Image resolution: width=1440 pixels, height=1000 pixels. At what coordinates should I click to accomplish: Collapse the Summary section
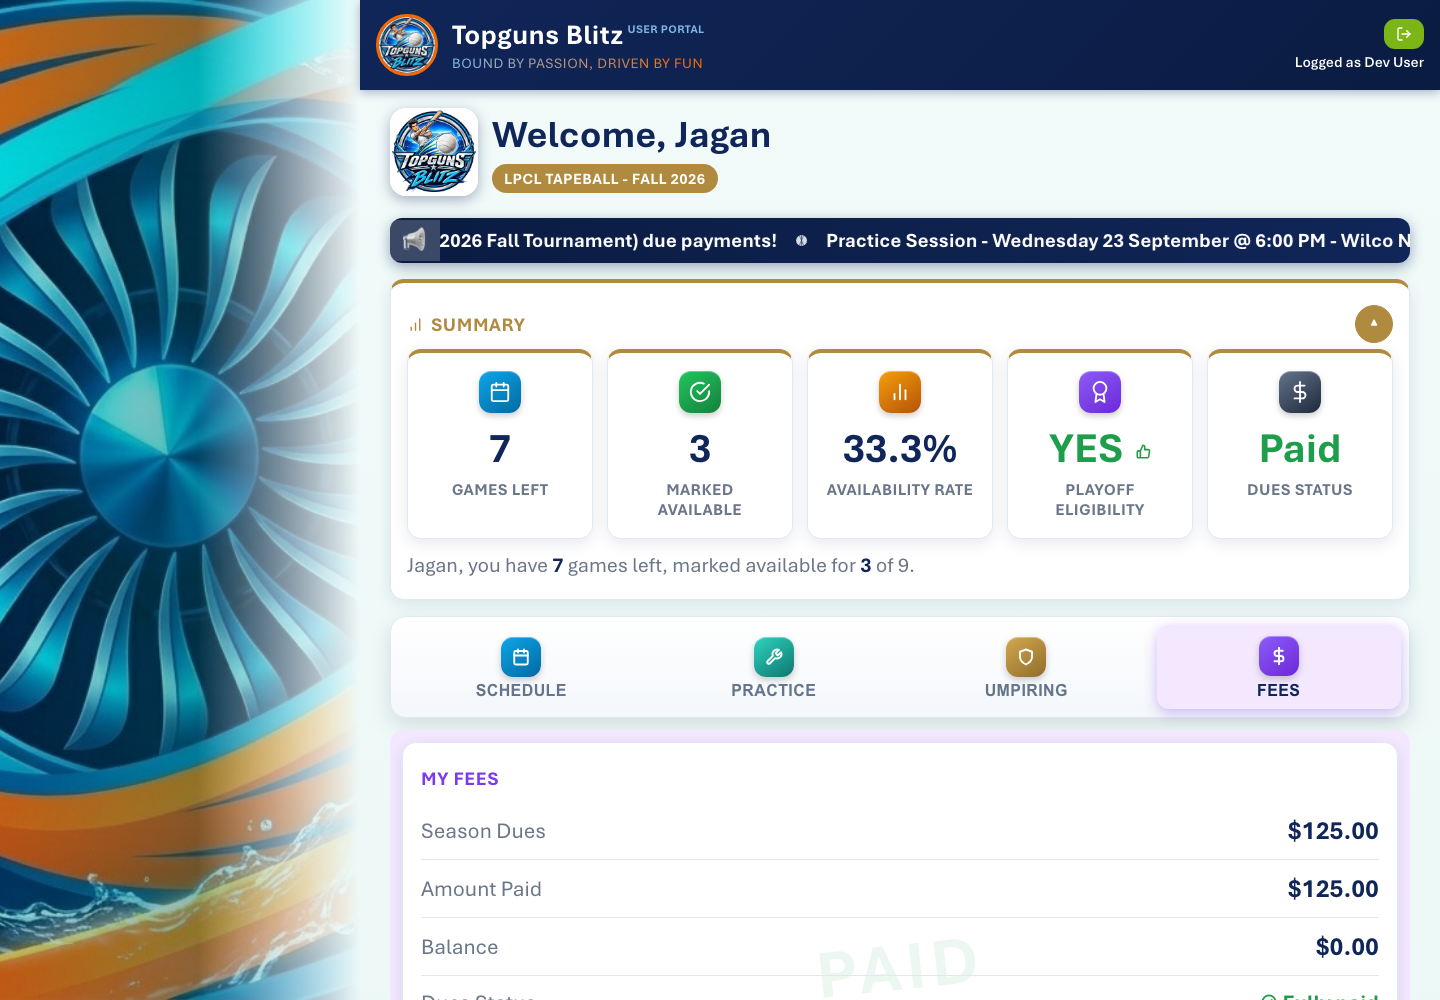point(1374,324)
